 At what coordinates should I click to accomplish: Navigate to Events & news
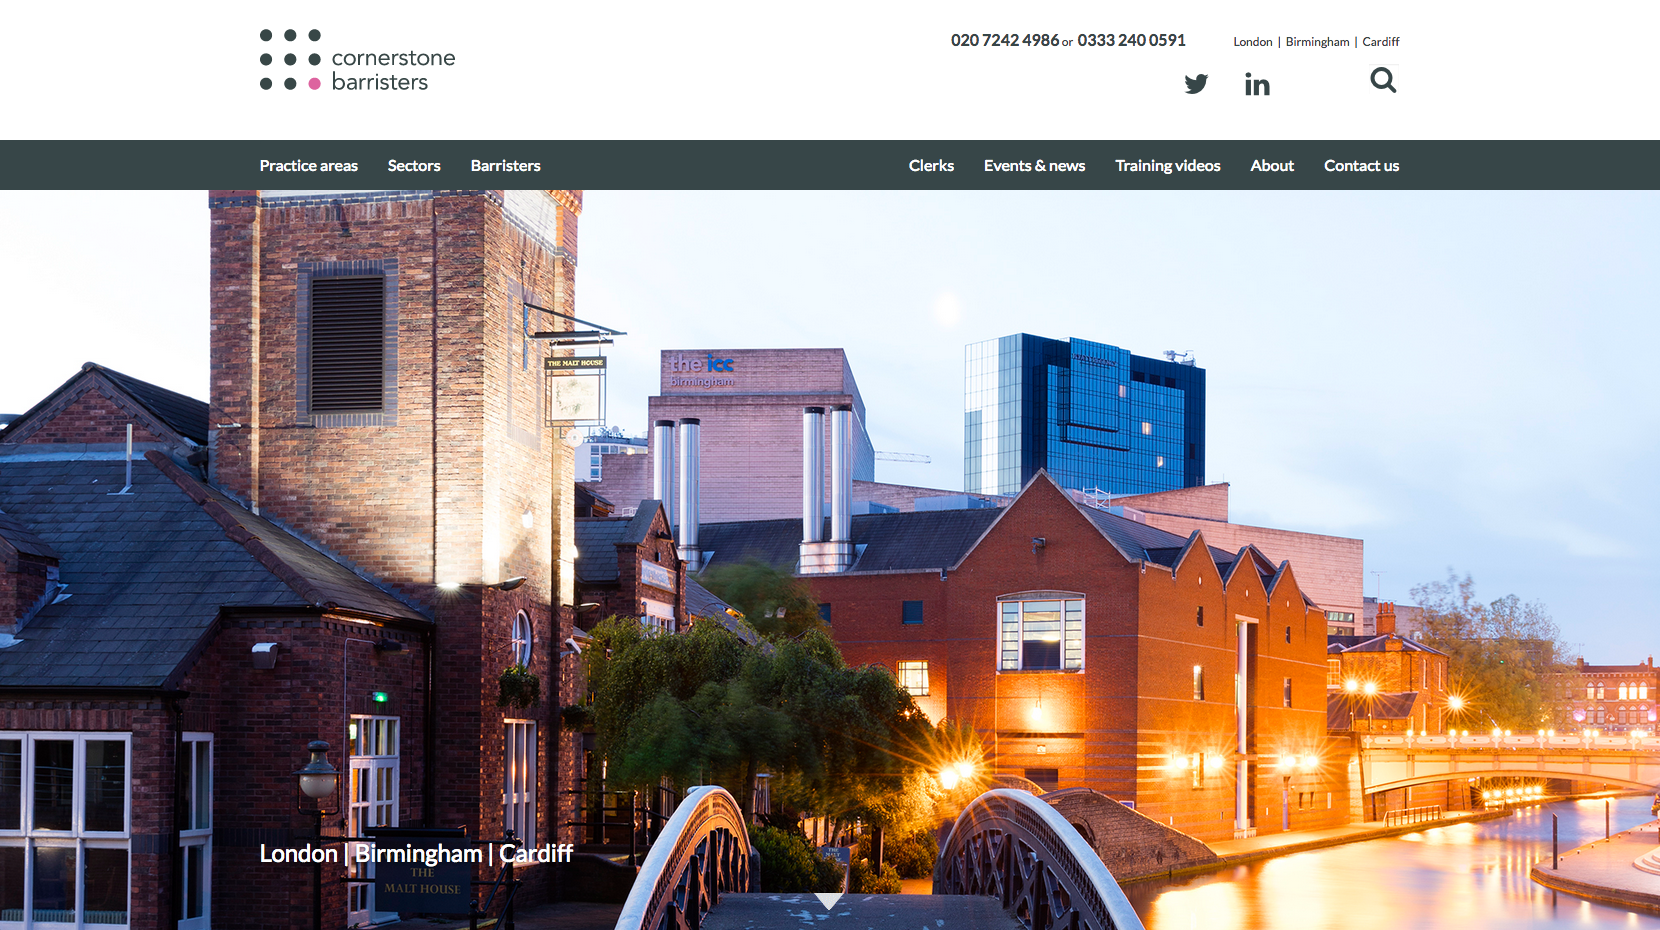click(x=1034, y=166)
